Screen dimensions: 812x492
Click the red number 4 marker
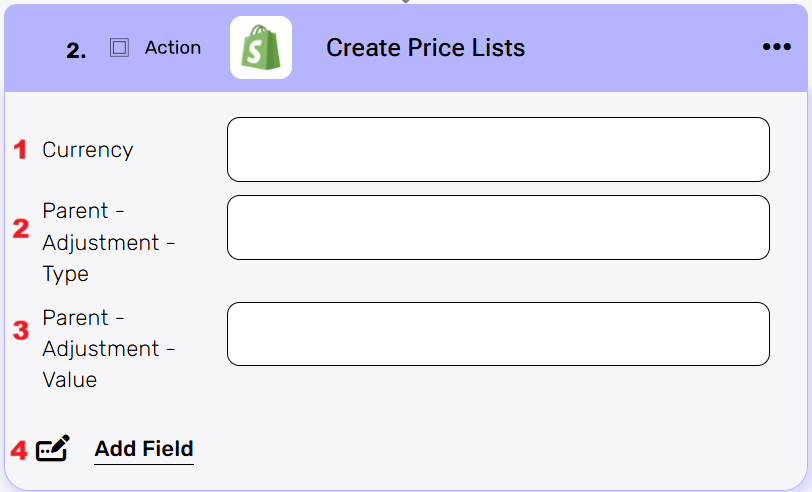[19, 450]
